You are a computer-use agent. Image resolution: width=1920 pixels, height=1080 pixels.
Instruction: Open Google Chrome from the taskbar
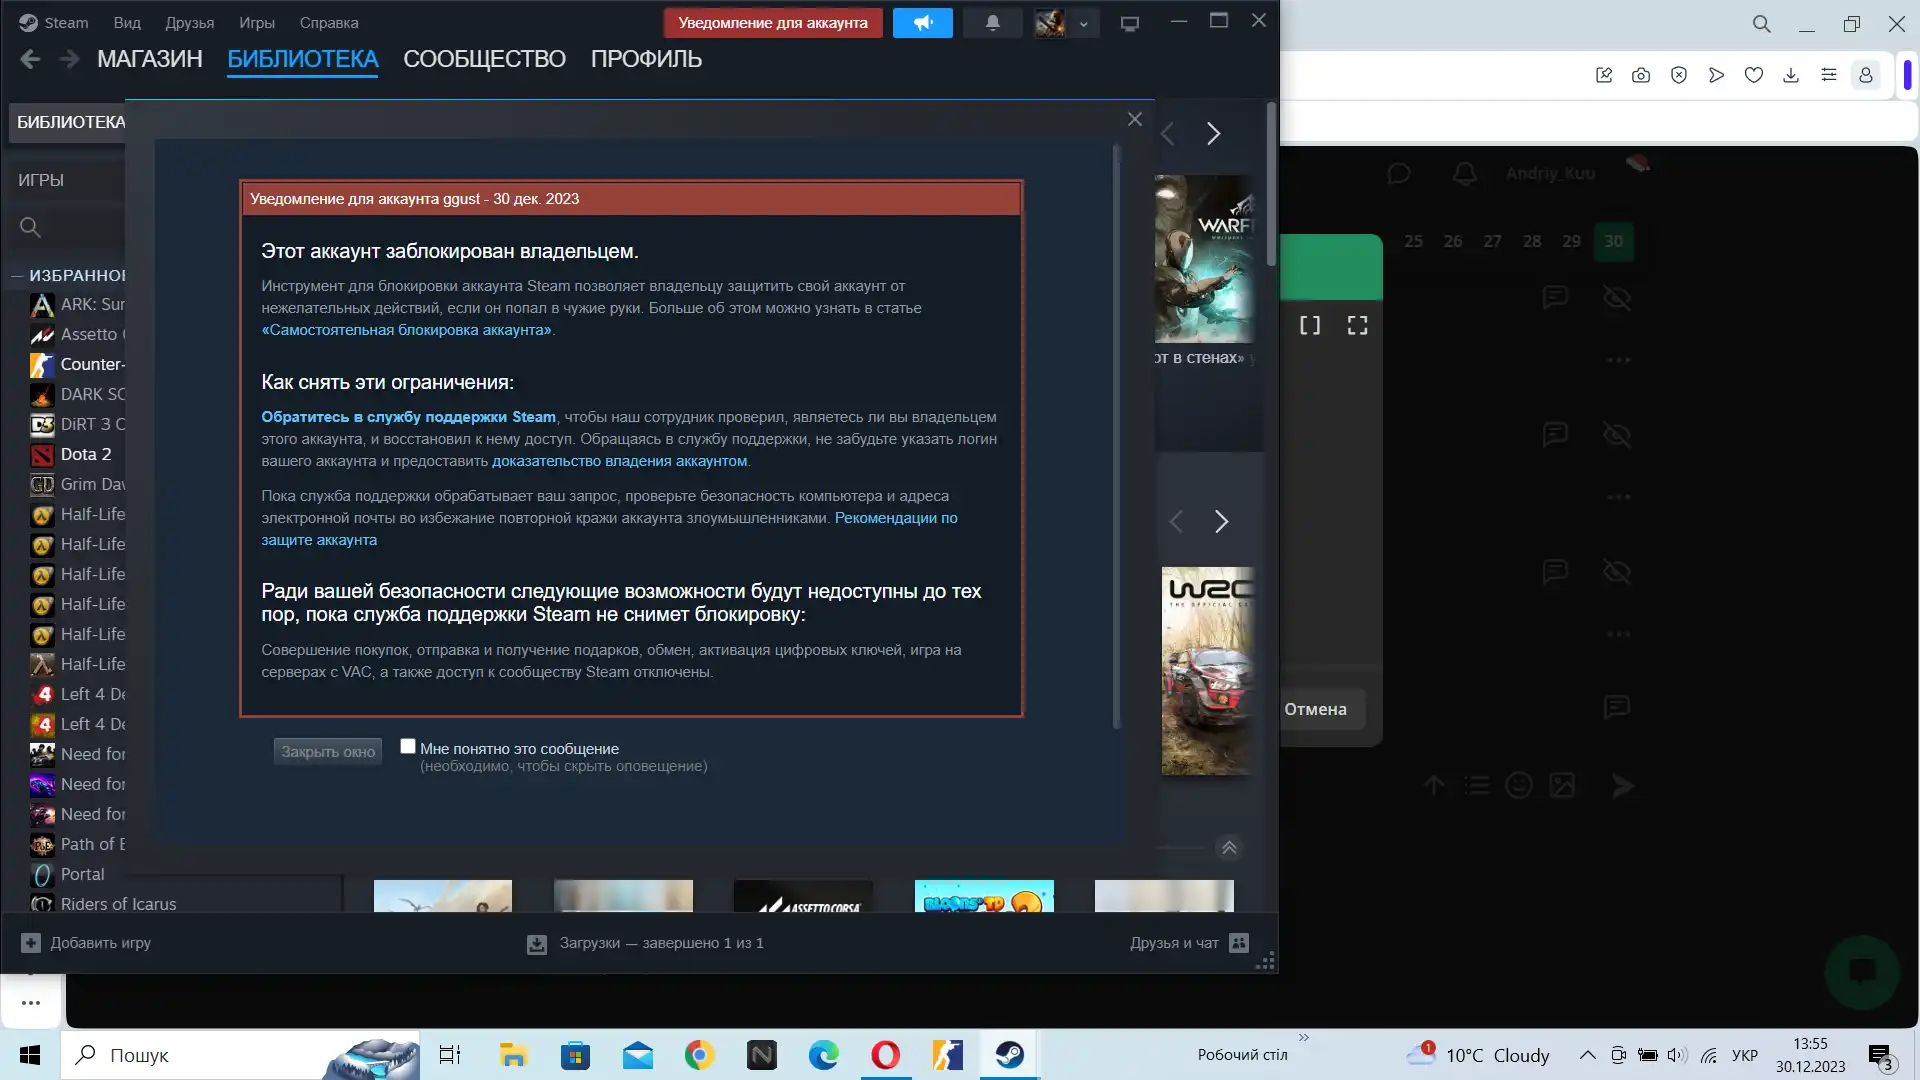click(699, 1055)
